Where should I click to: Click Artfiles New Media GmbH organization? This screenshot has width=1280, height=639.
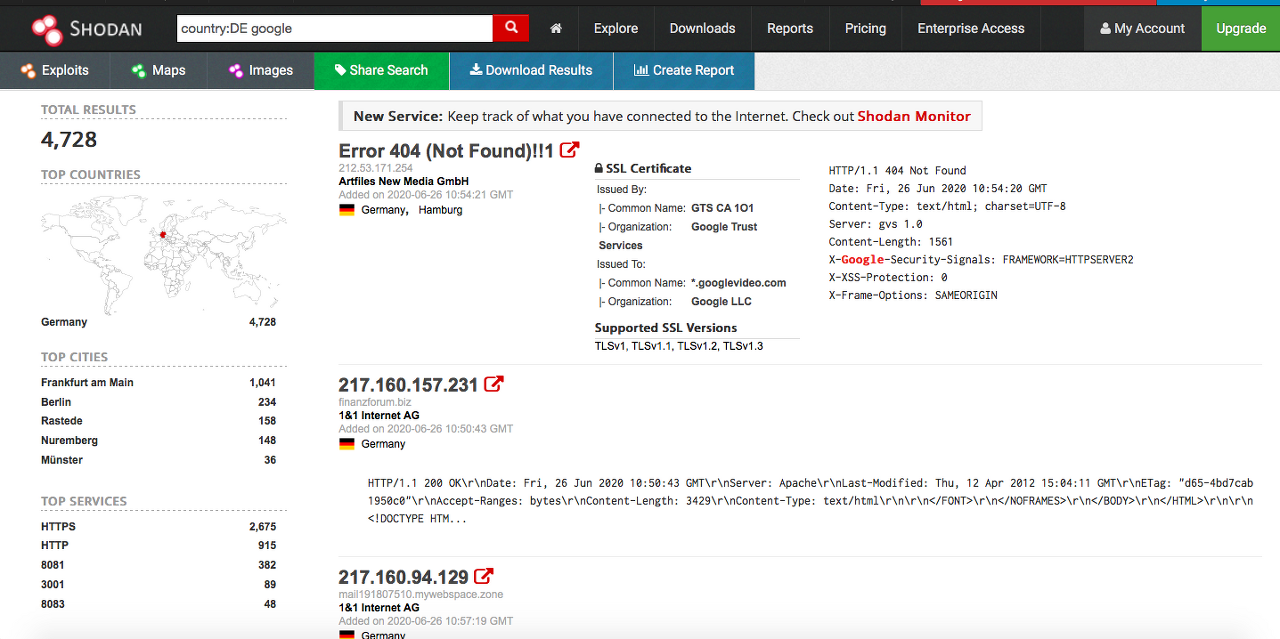404,181
